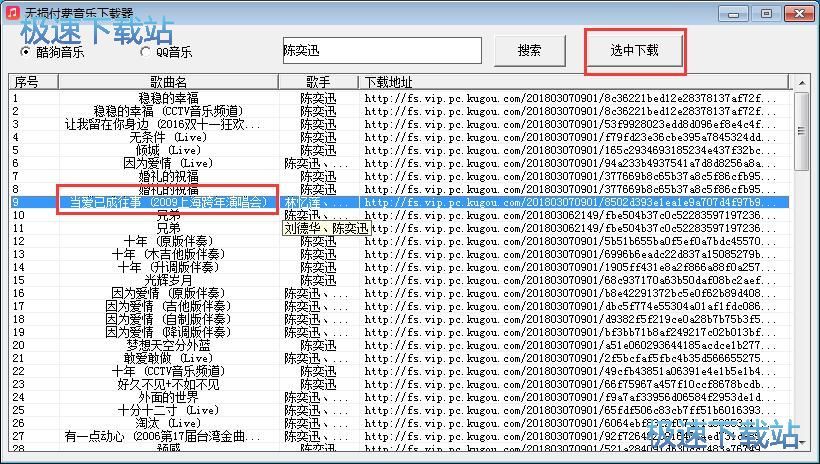Select song 因为爱情 (降调版伴奏)
The image size is (820, 464).
168,332
